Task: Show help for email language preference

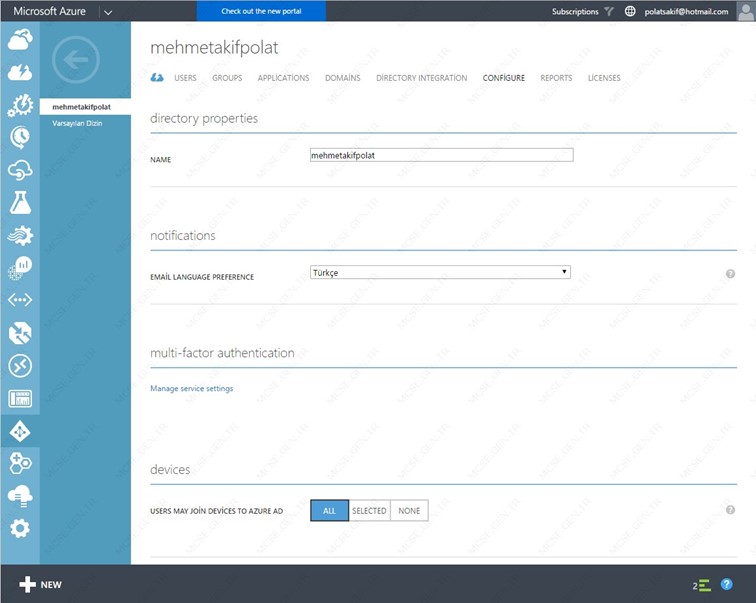Action: click(x=730, y=274)
